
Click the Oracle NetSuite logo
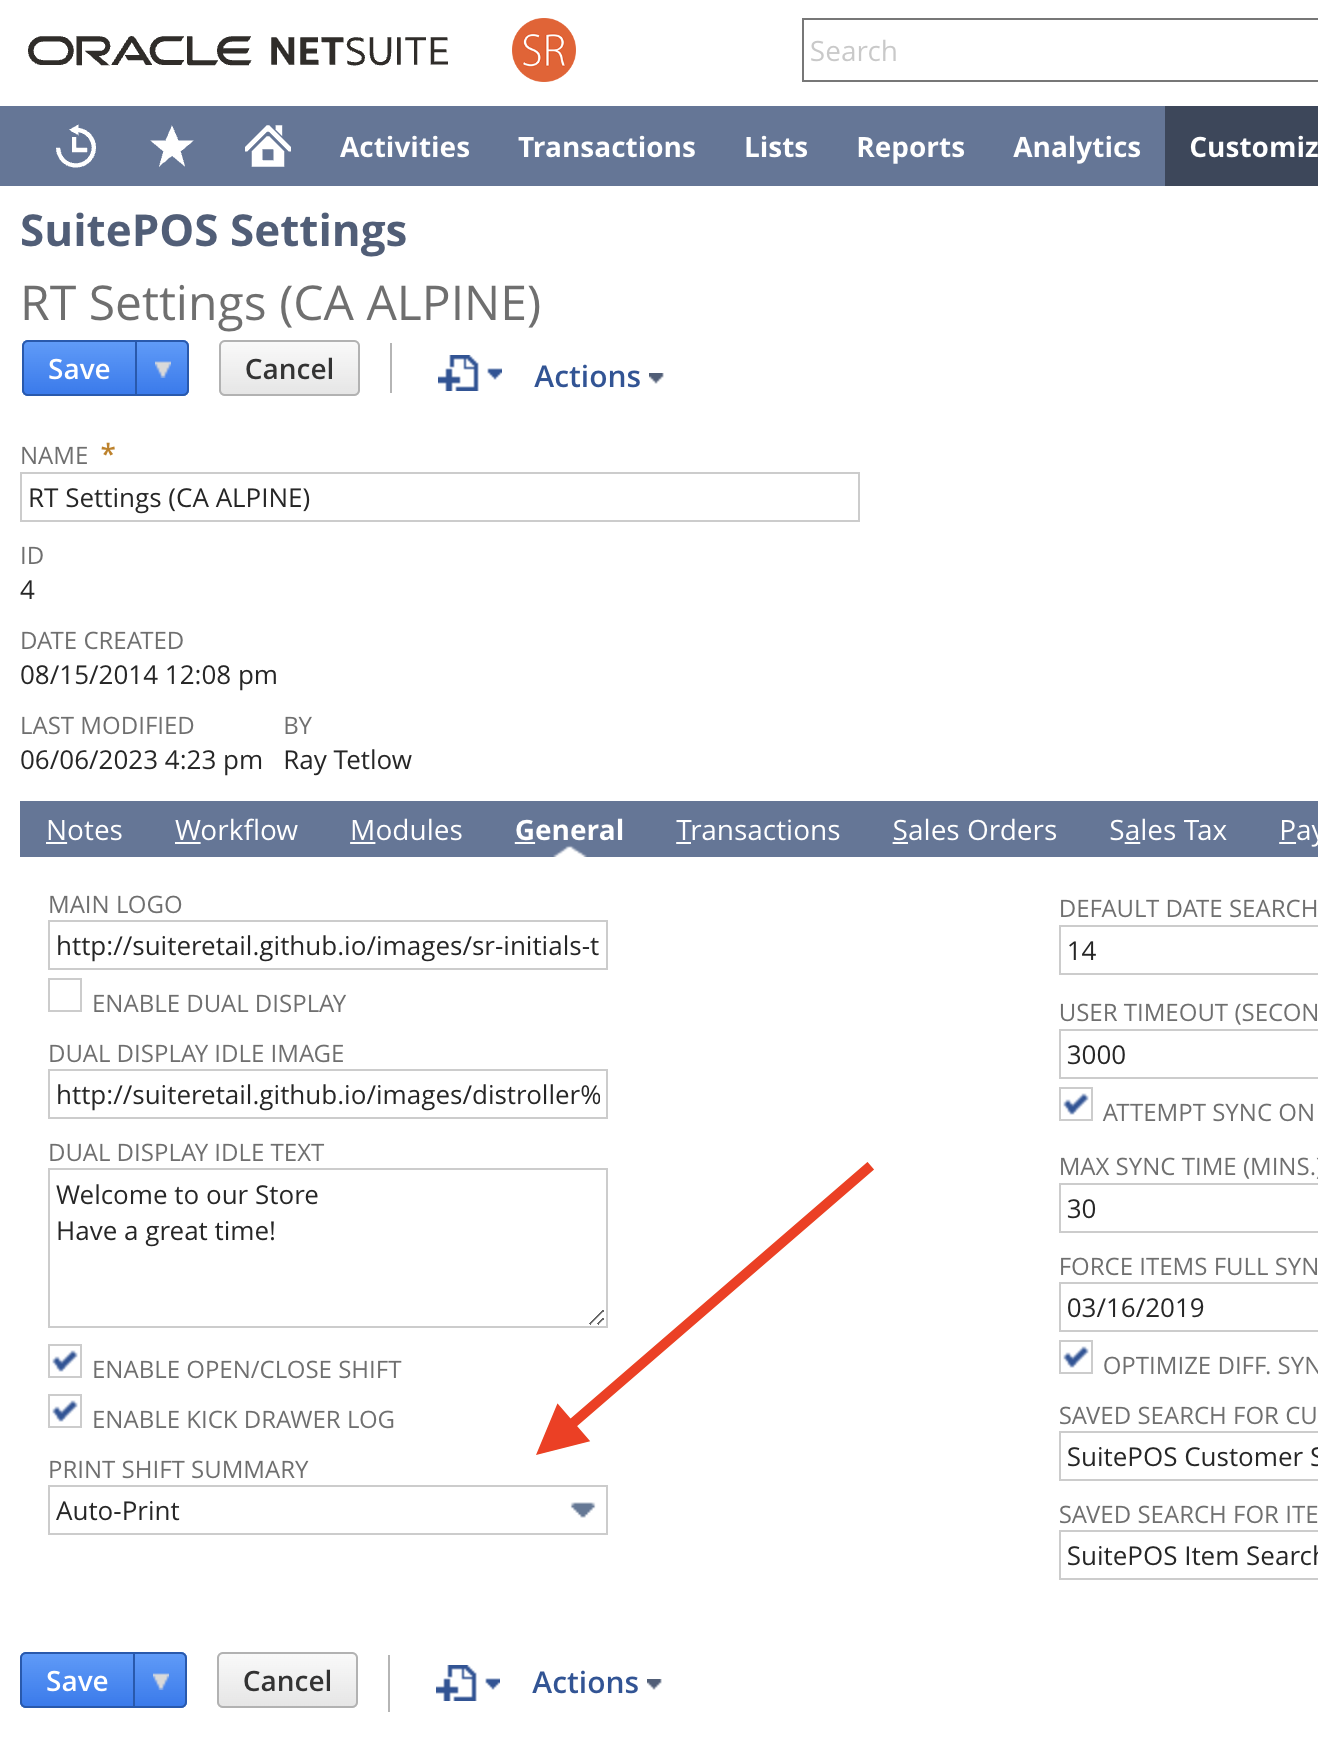coord(239,51)
